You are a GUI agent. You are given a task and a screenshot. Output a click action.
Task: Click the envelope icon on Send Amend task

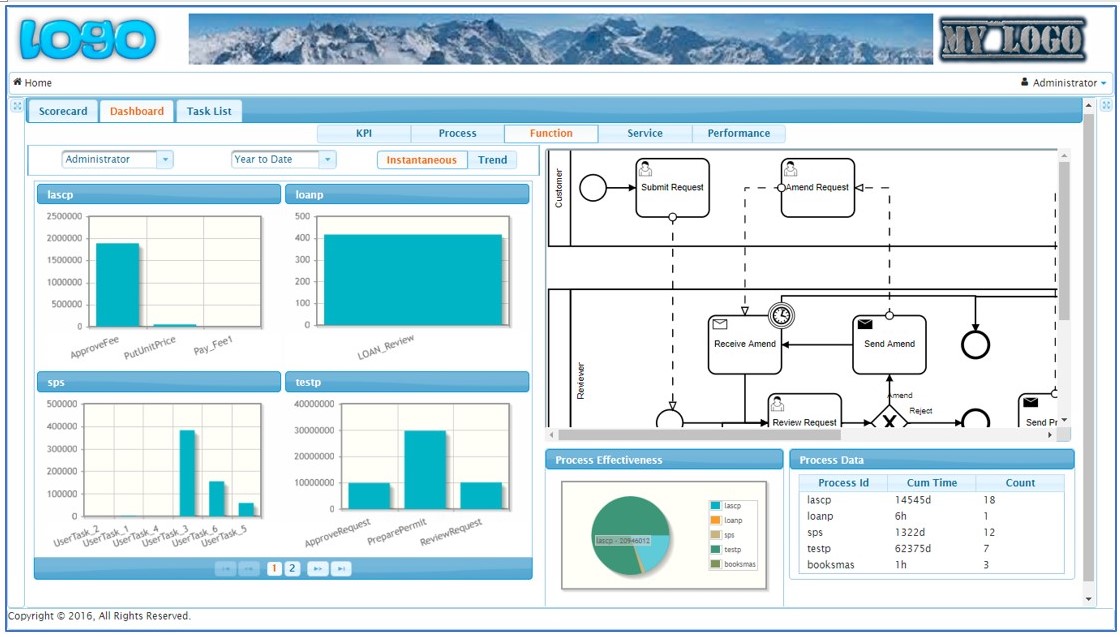pyautogui.click(x=865, y=324)
